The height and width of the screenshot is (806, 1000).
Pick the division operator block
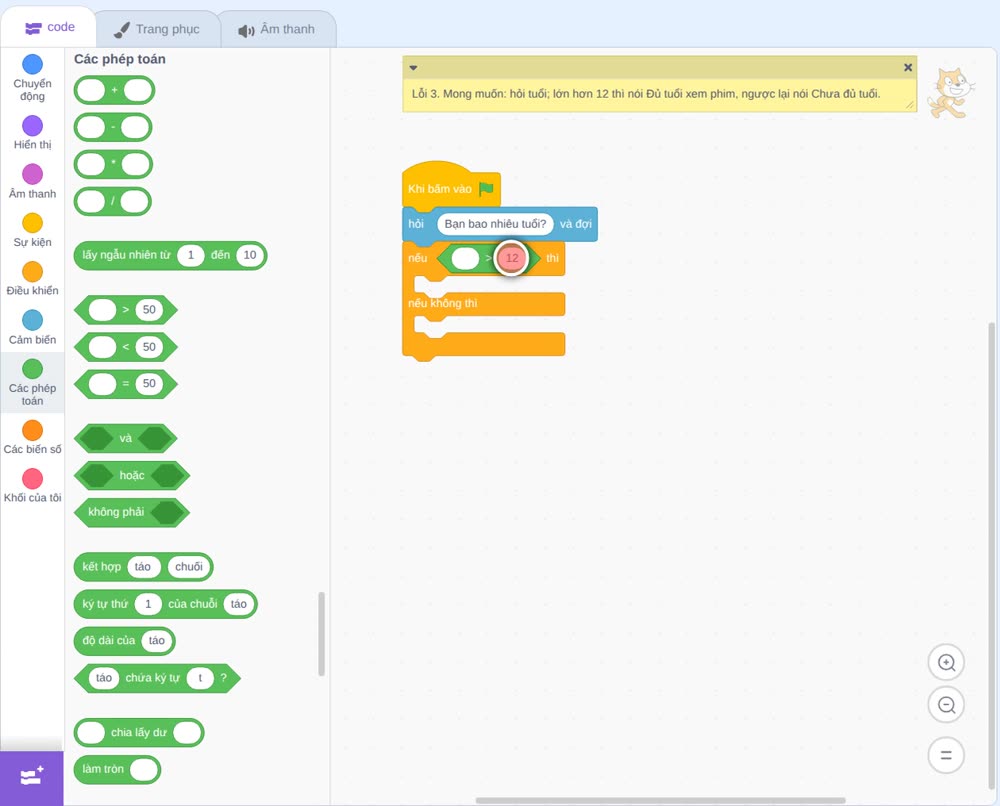click(x=113, y=202)
